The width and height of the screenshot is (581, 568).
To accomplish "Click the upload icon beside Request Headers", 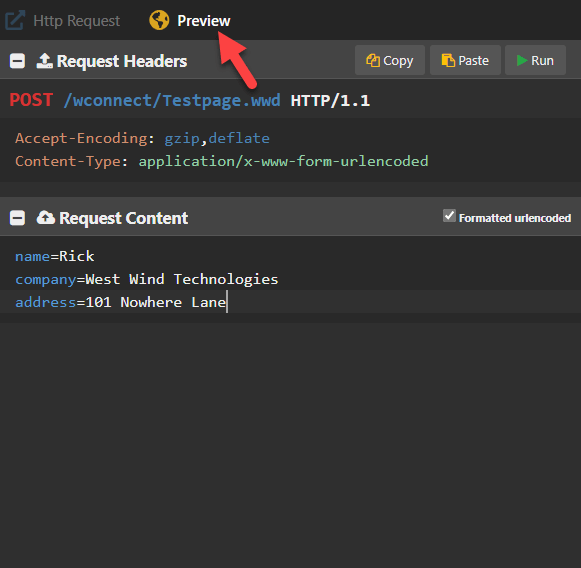I will click(x=44, y=61).
